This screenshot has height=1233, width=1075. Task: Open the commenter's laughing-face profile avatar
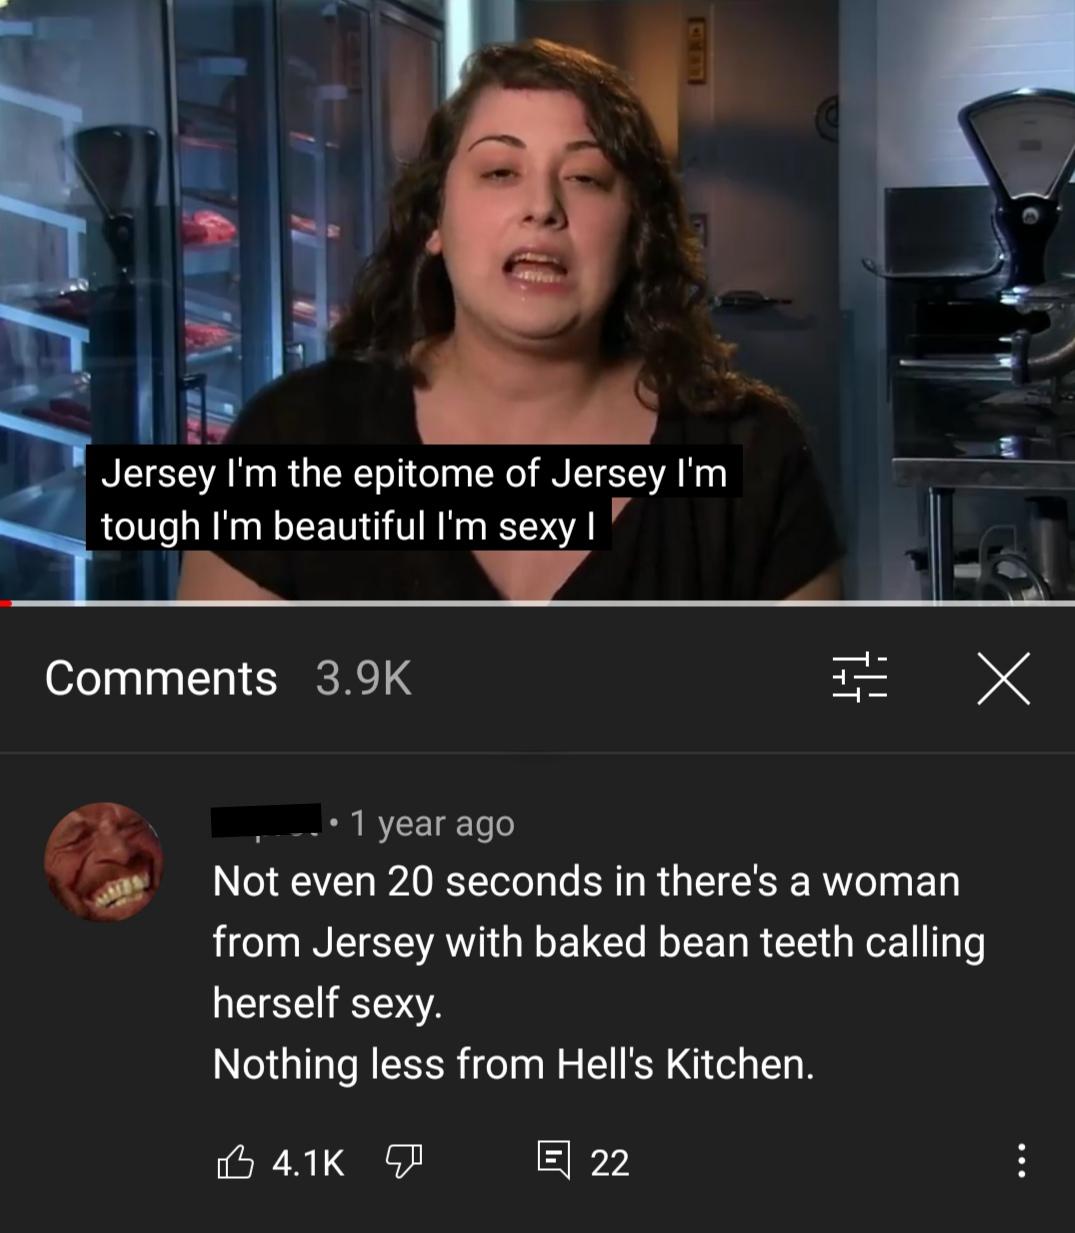click(104, 861)
